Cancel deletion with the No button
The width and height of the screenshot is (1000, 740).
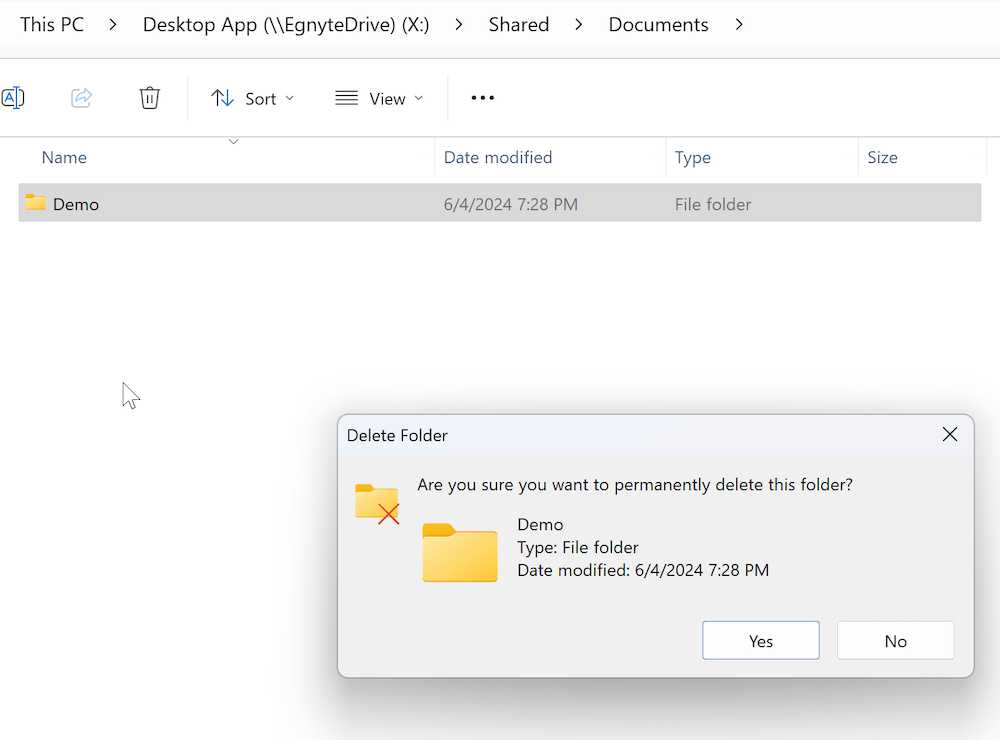point(895,641)
